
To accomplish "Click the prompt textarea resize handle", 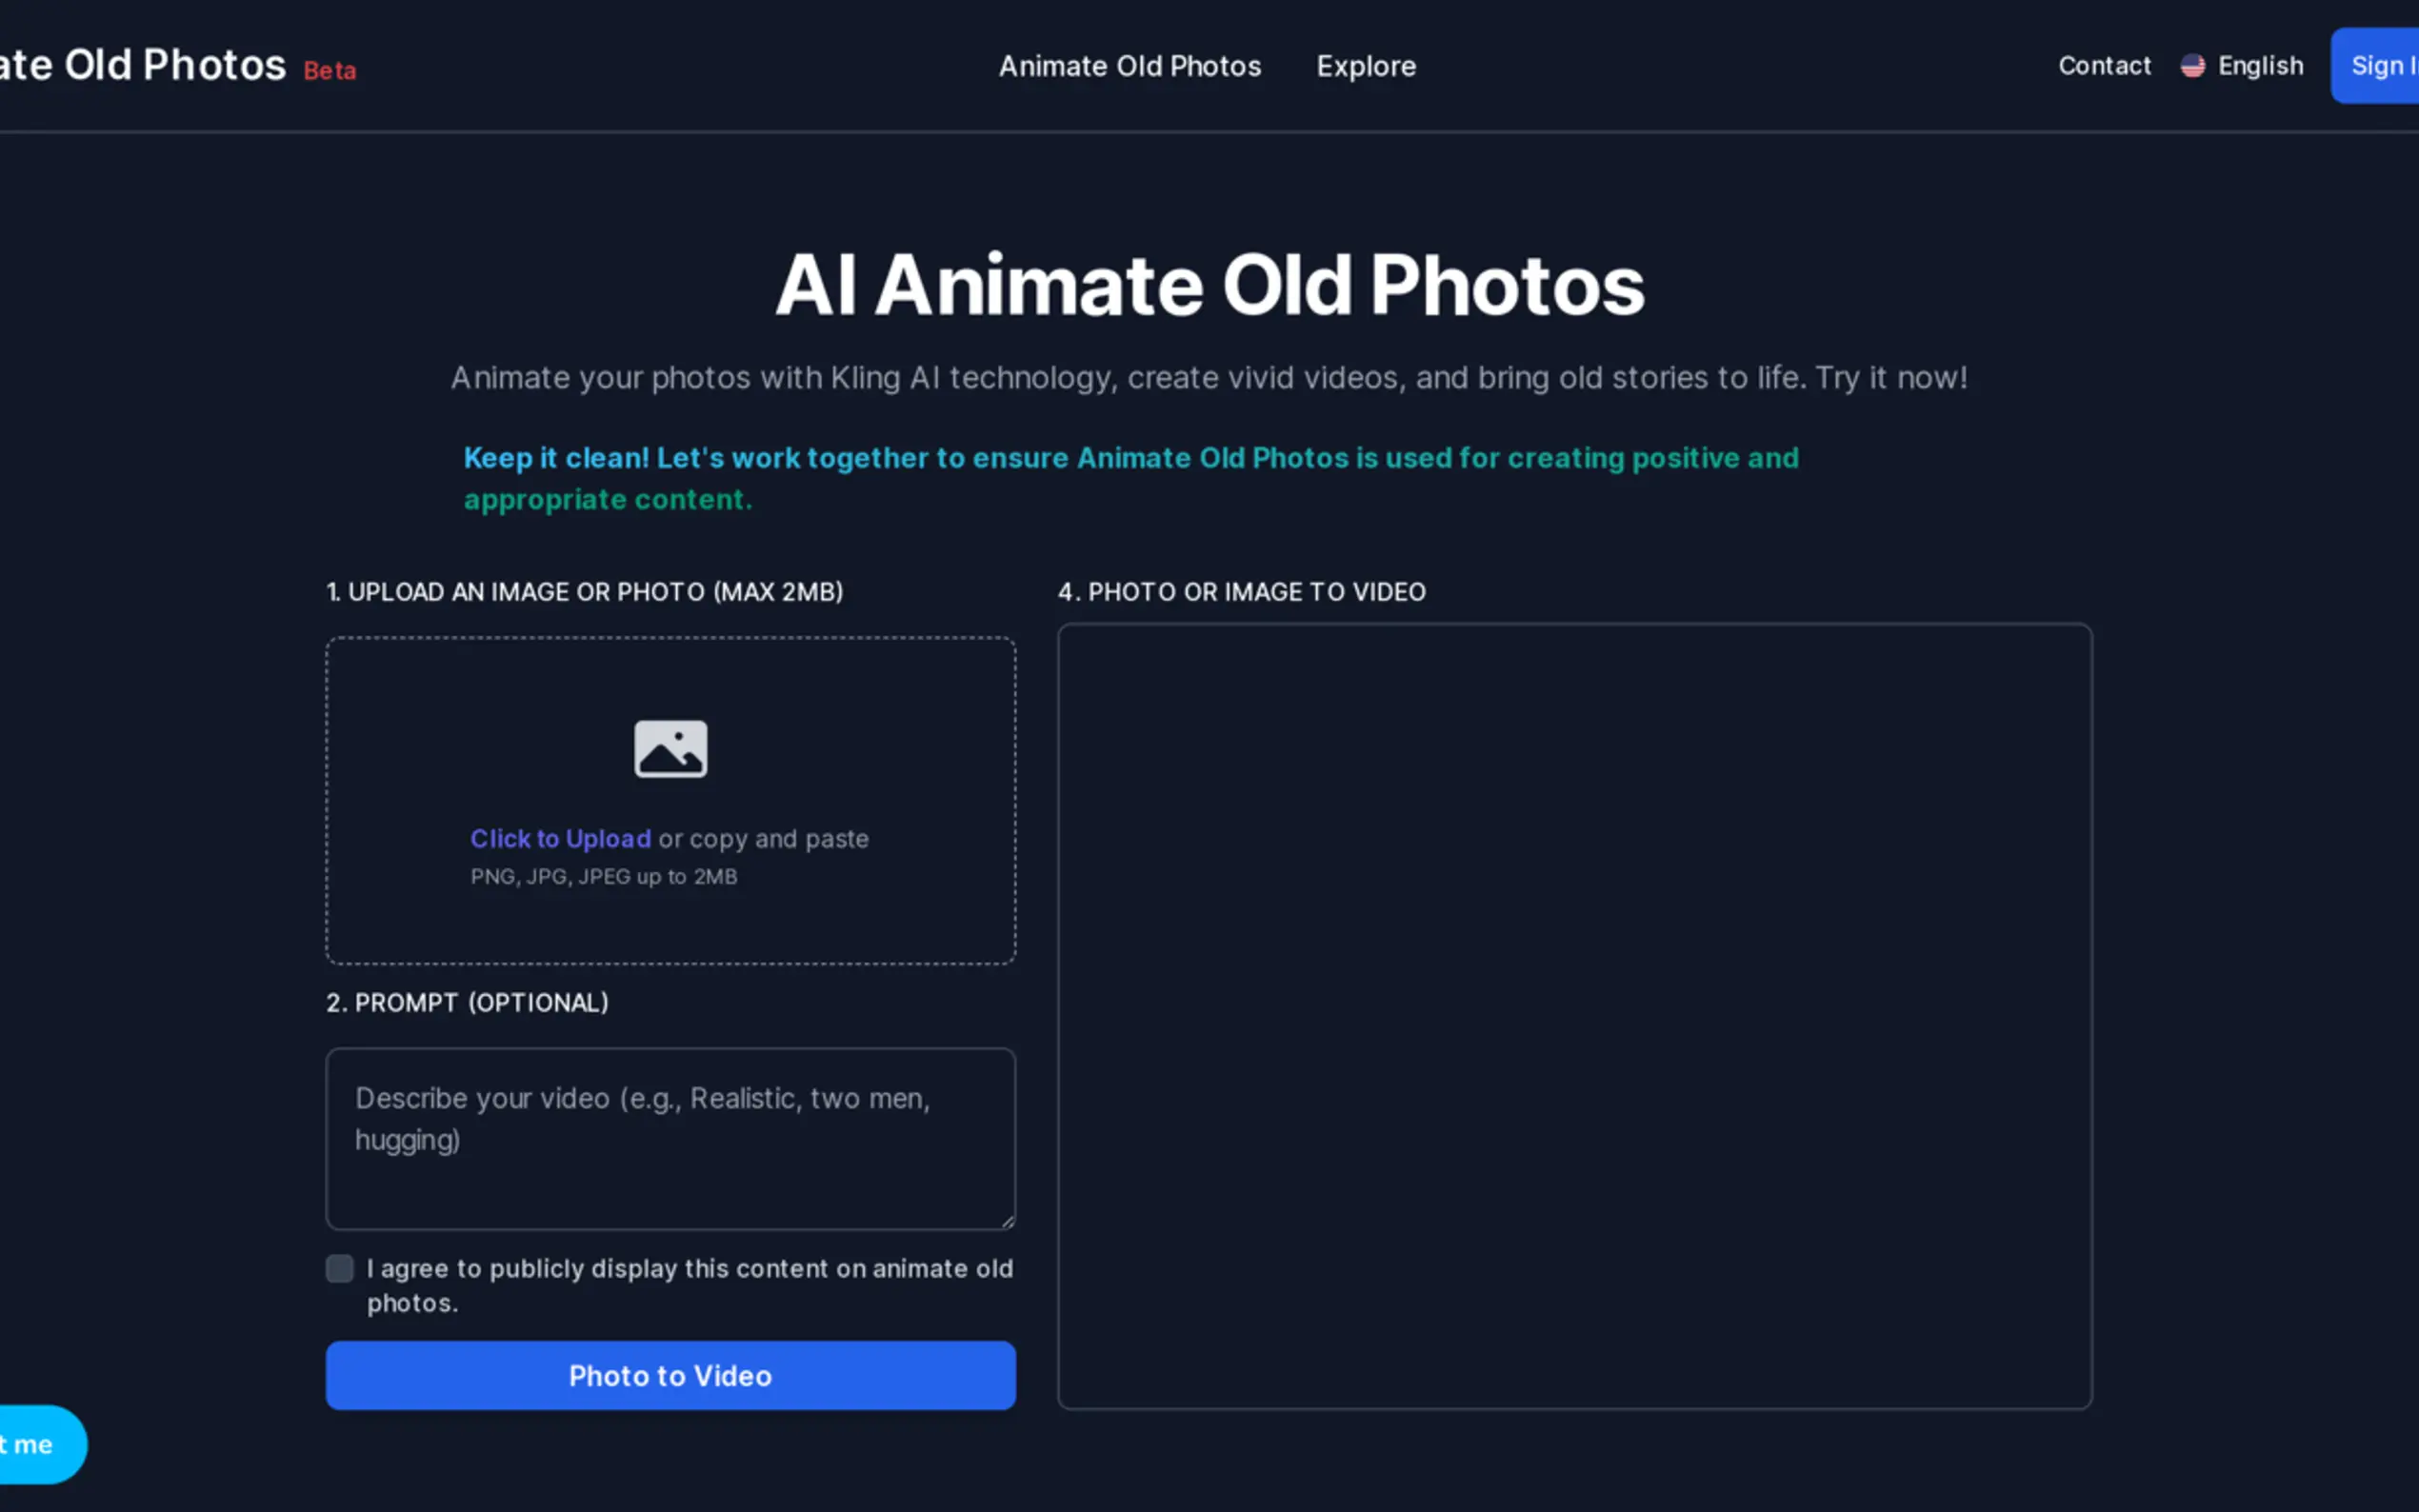I will [1008, 1221].
